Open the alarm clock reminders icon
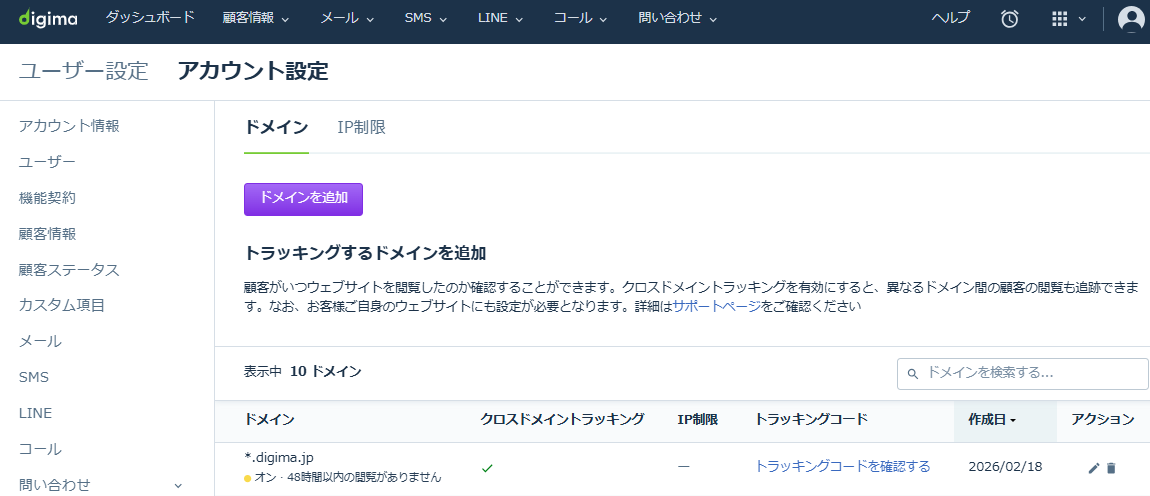This screenshot has width=1150, height=496. [1010, 19]
